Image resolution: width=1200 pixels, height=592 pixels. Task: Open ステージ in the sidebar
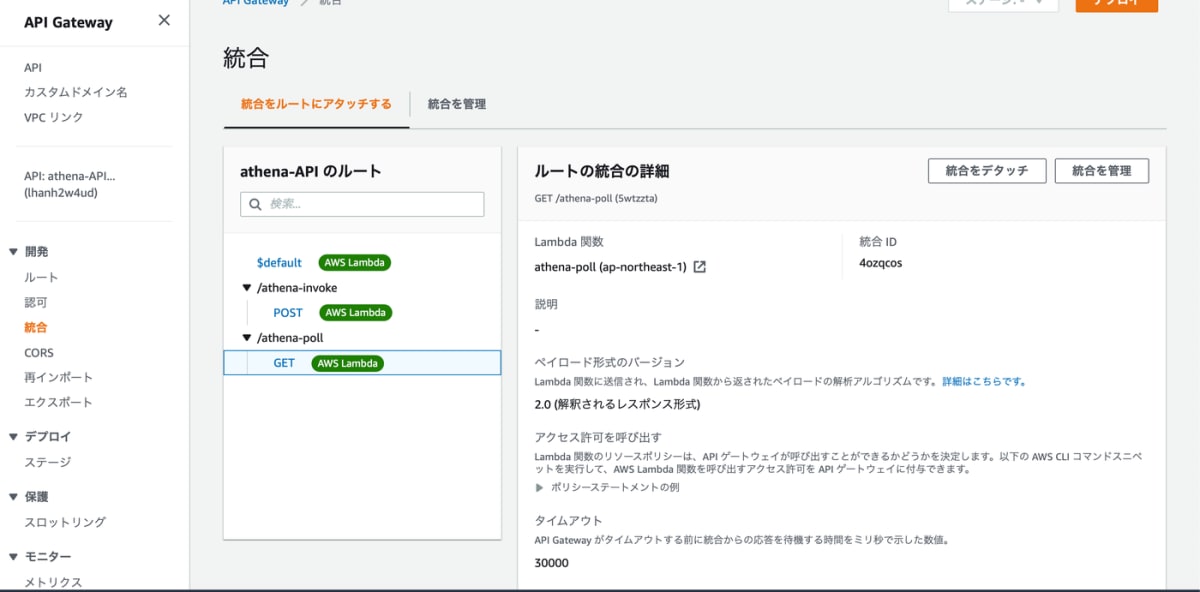(47, 462)
